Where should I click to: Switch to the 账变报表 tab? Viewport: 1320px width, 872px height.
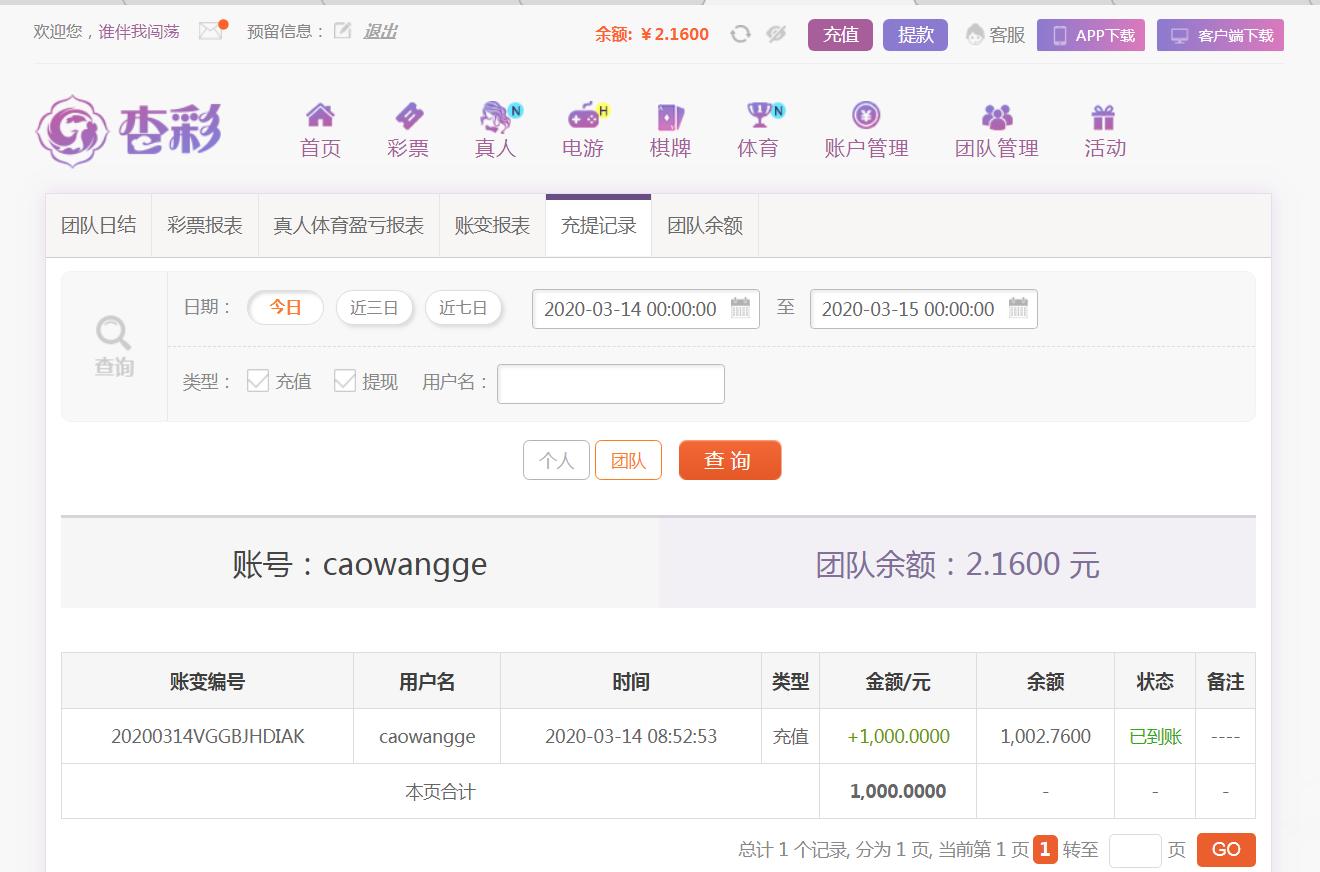tap(492, 226)
